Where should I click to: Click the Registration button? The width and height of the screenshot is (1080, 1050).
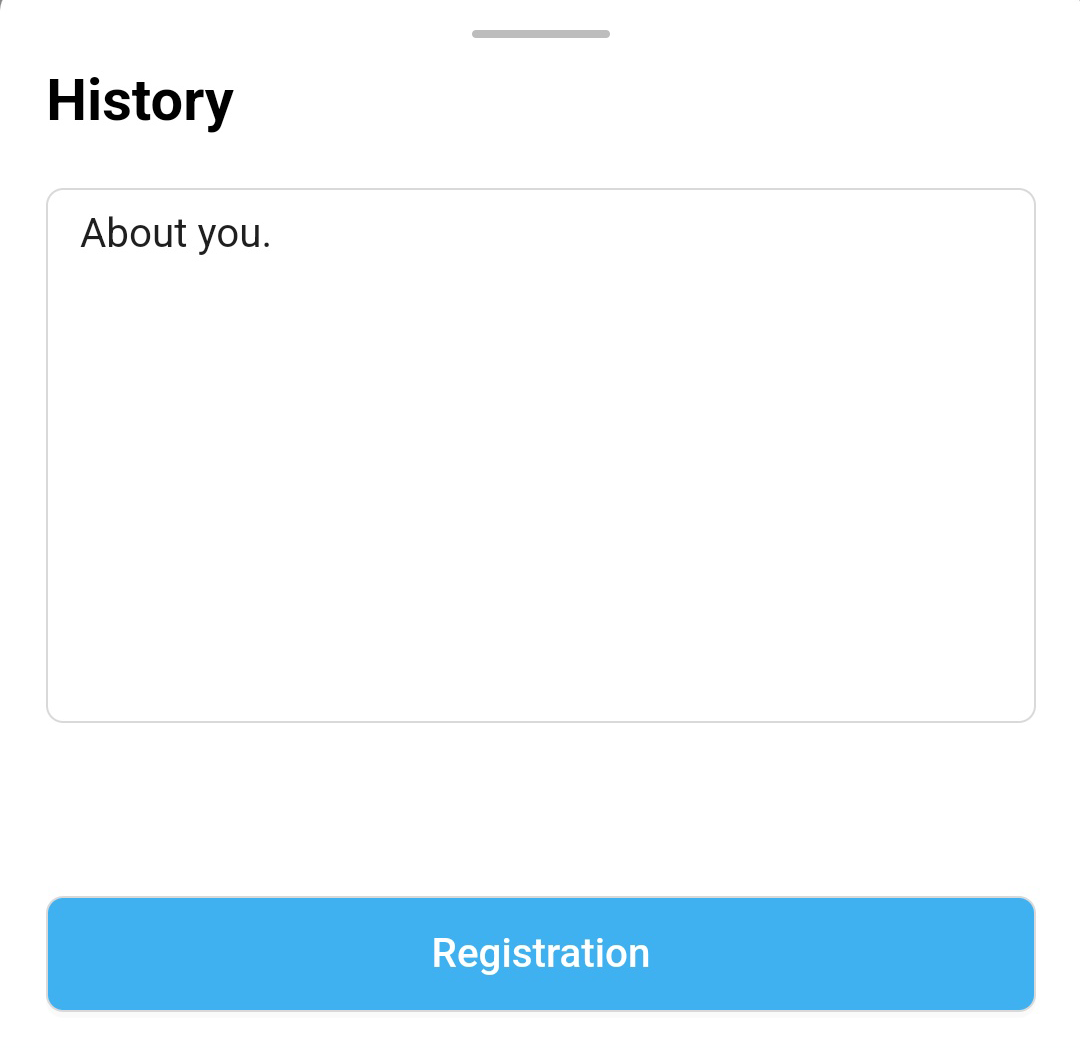point(540,953)
